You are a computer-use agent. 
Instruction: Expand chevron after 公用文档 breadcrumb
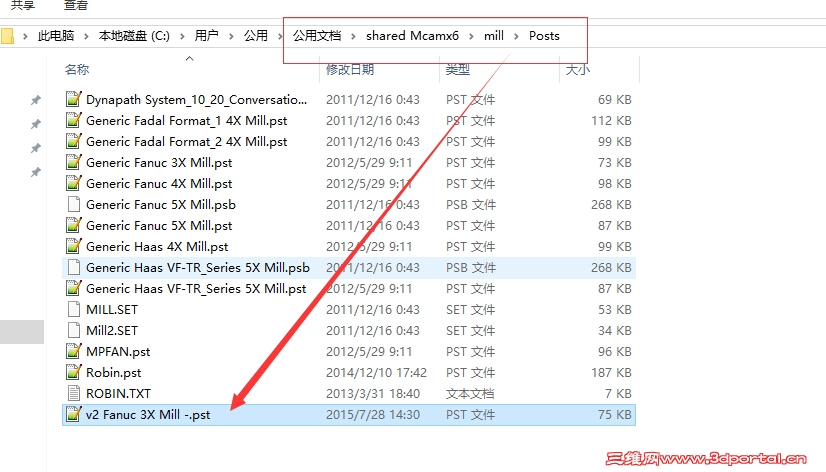(353, 36)
